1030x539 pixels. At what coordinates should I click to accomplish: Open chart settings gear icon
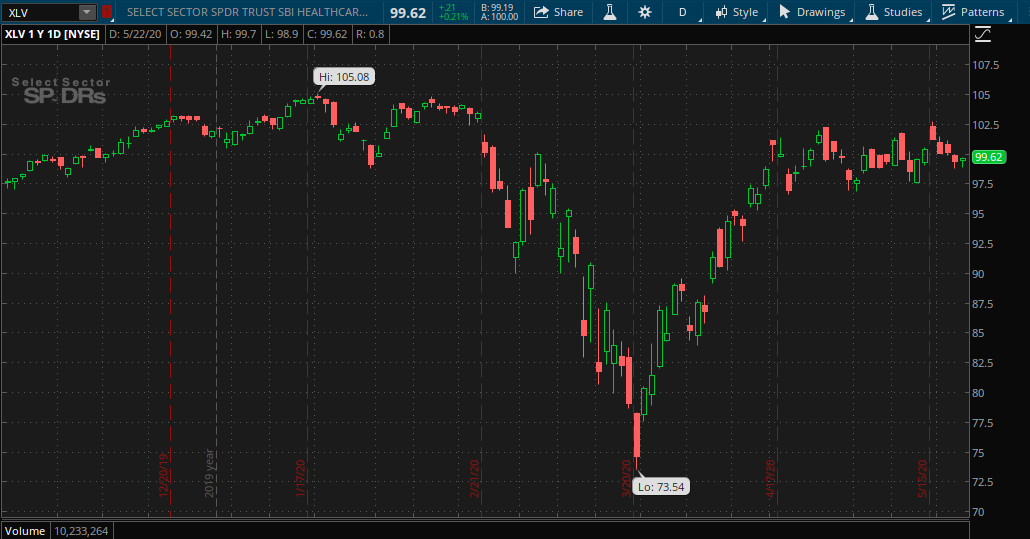point(644,12)
